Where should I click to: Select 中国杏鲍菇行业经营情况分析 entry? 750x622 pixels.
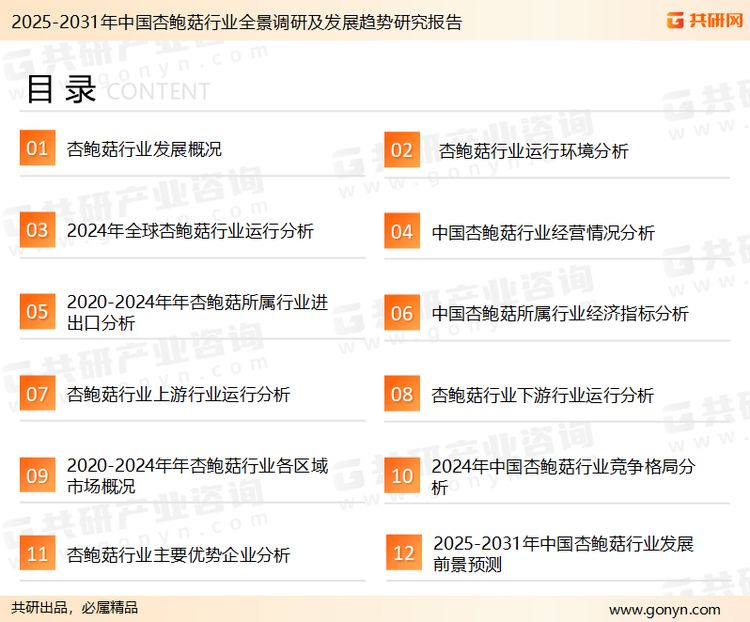tap(543, 233)
